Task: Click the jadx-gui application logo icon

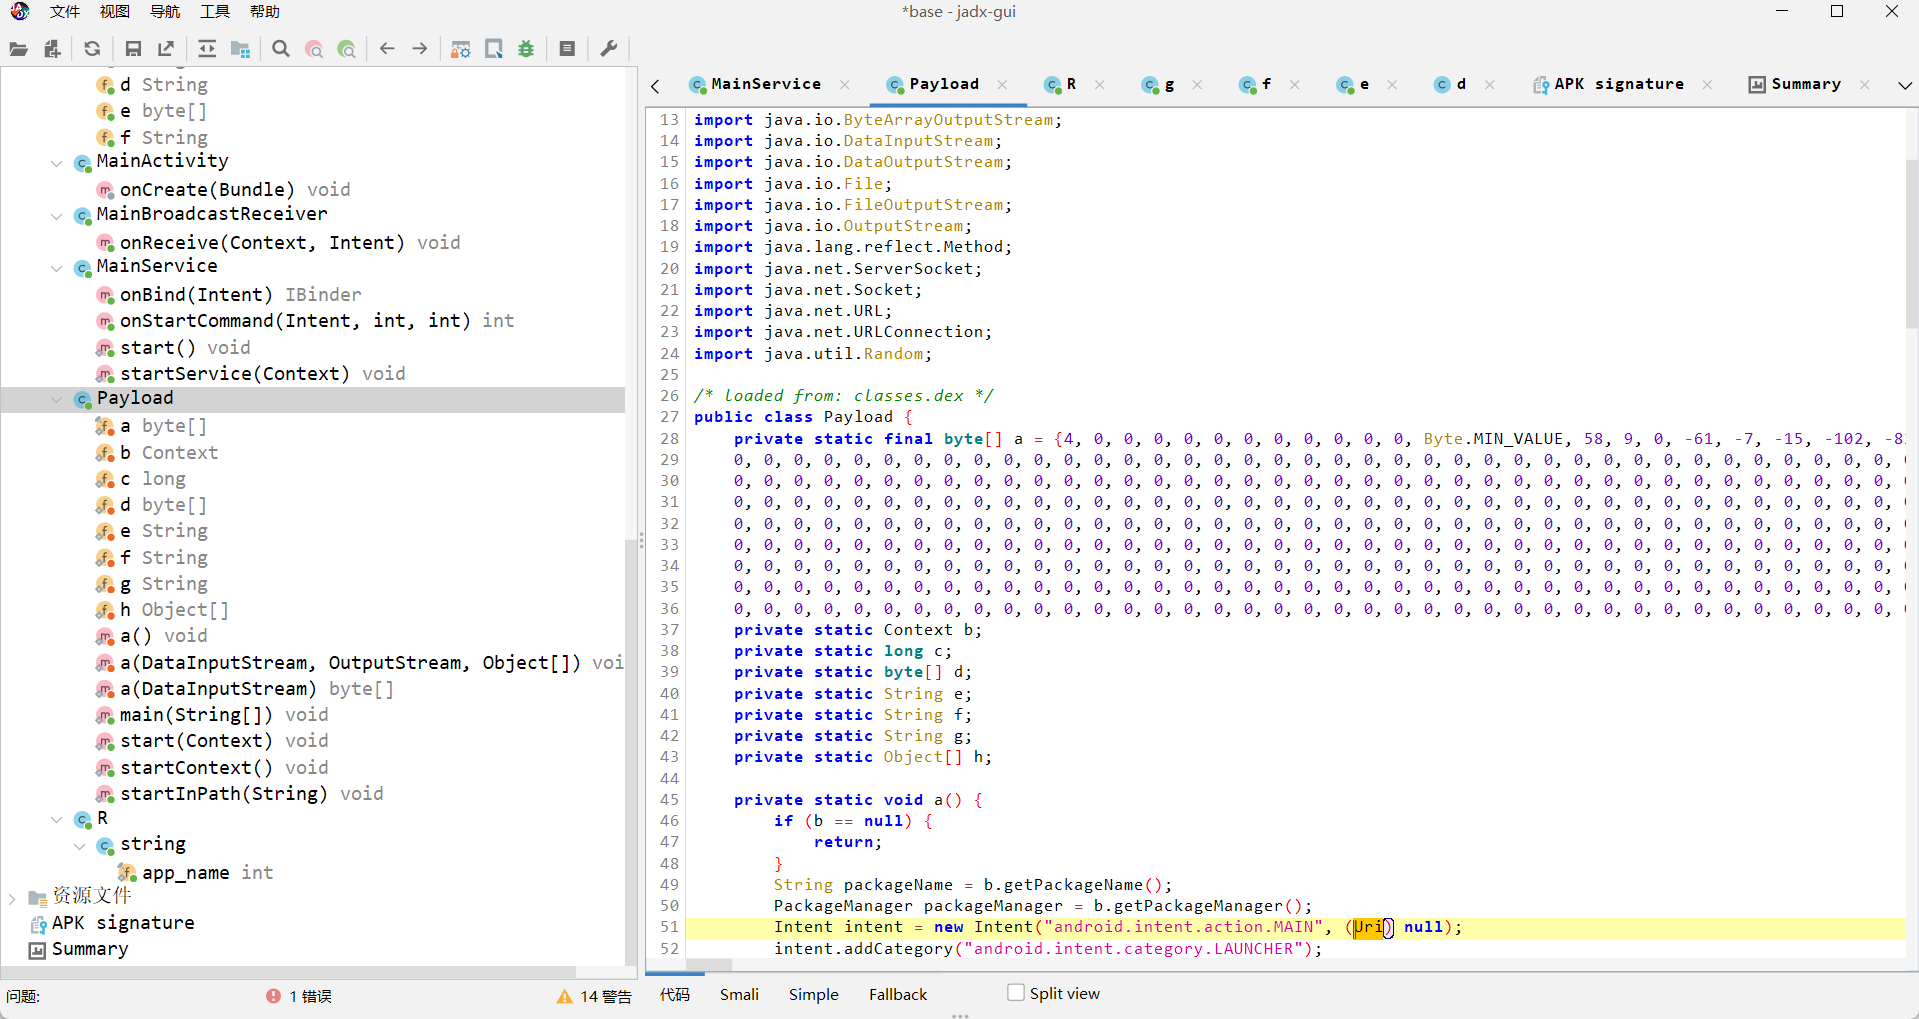Action: [x=20, y=12]
